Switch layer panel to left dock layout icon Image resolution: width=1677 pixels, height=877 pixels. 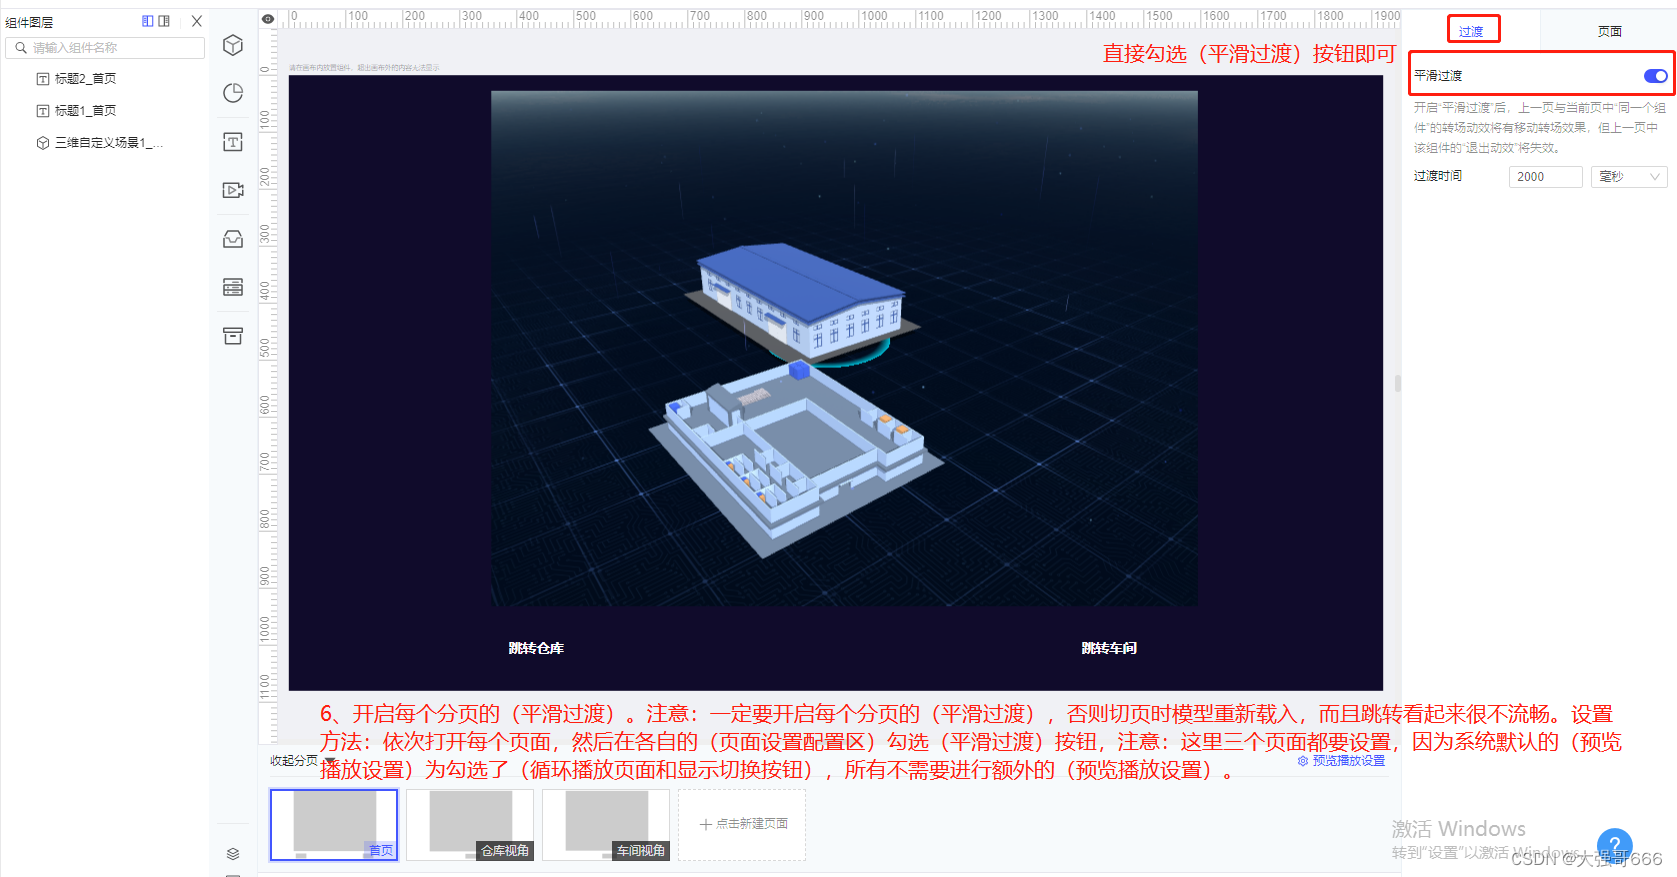[x=148, y=21]
